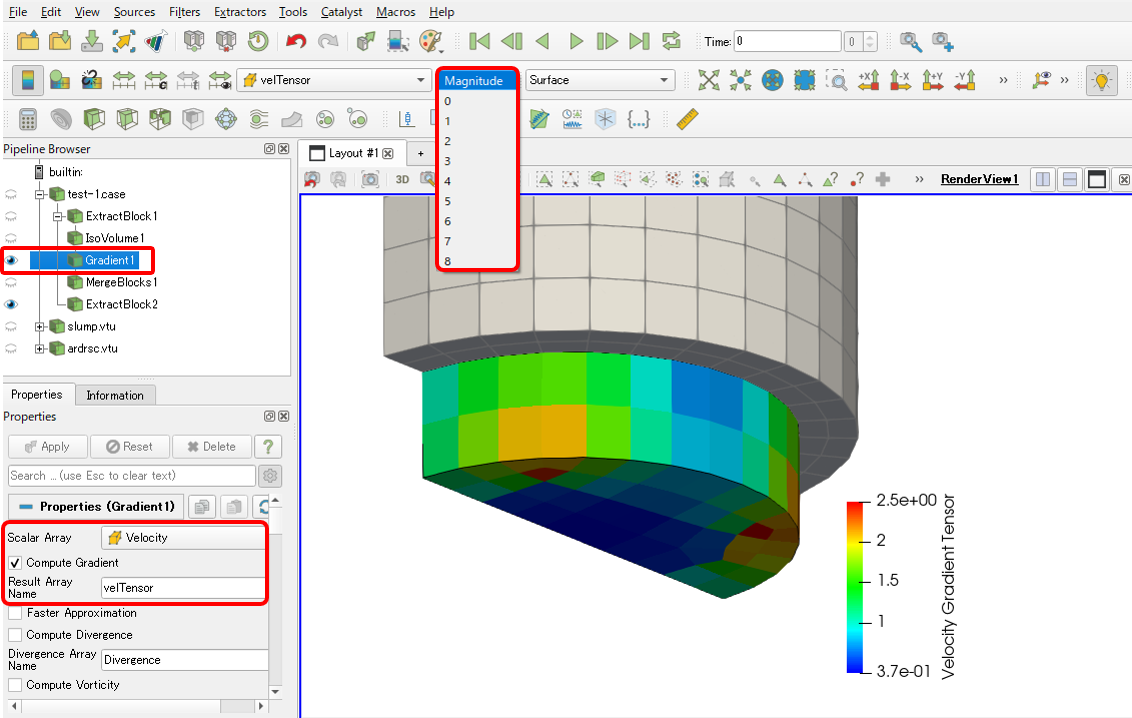Expand the slump.vtu tree node

point(40,326)
